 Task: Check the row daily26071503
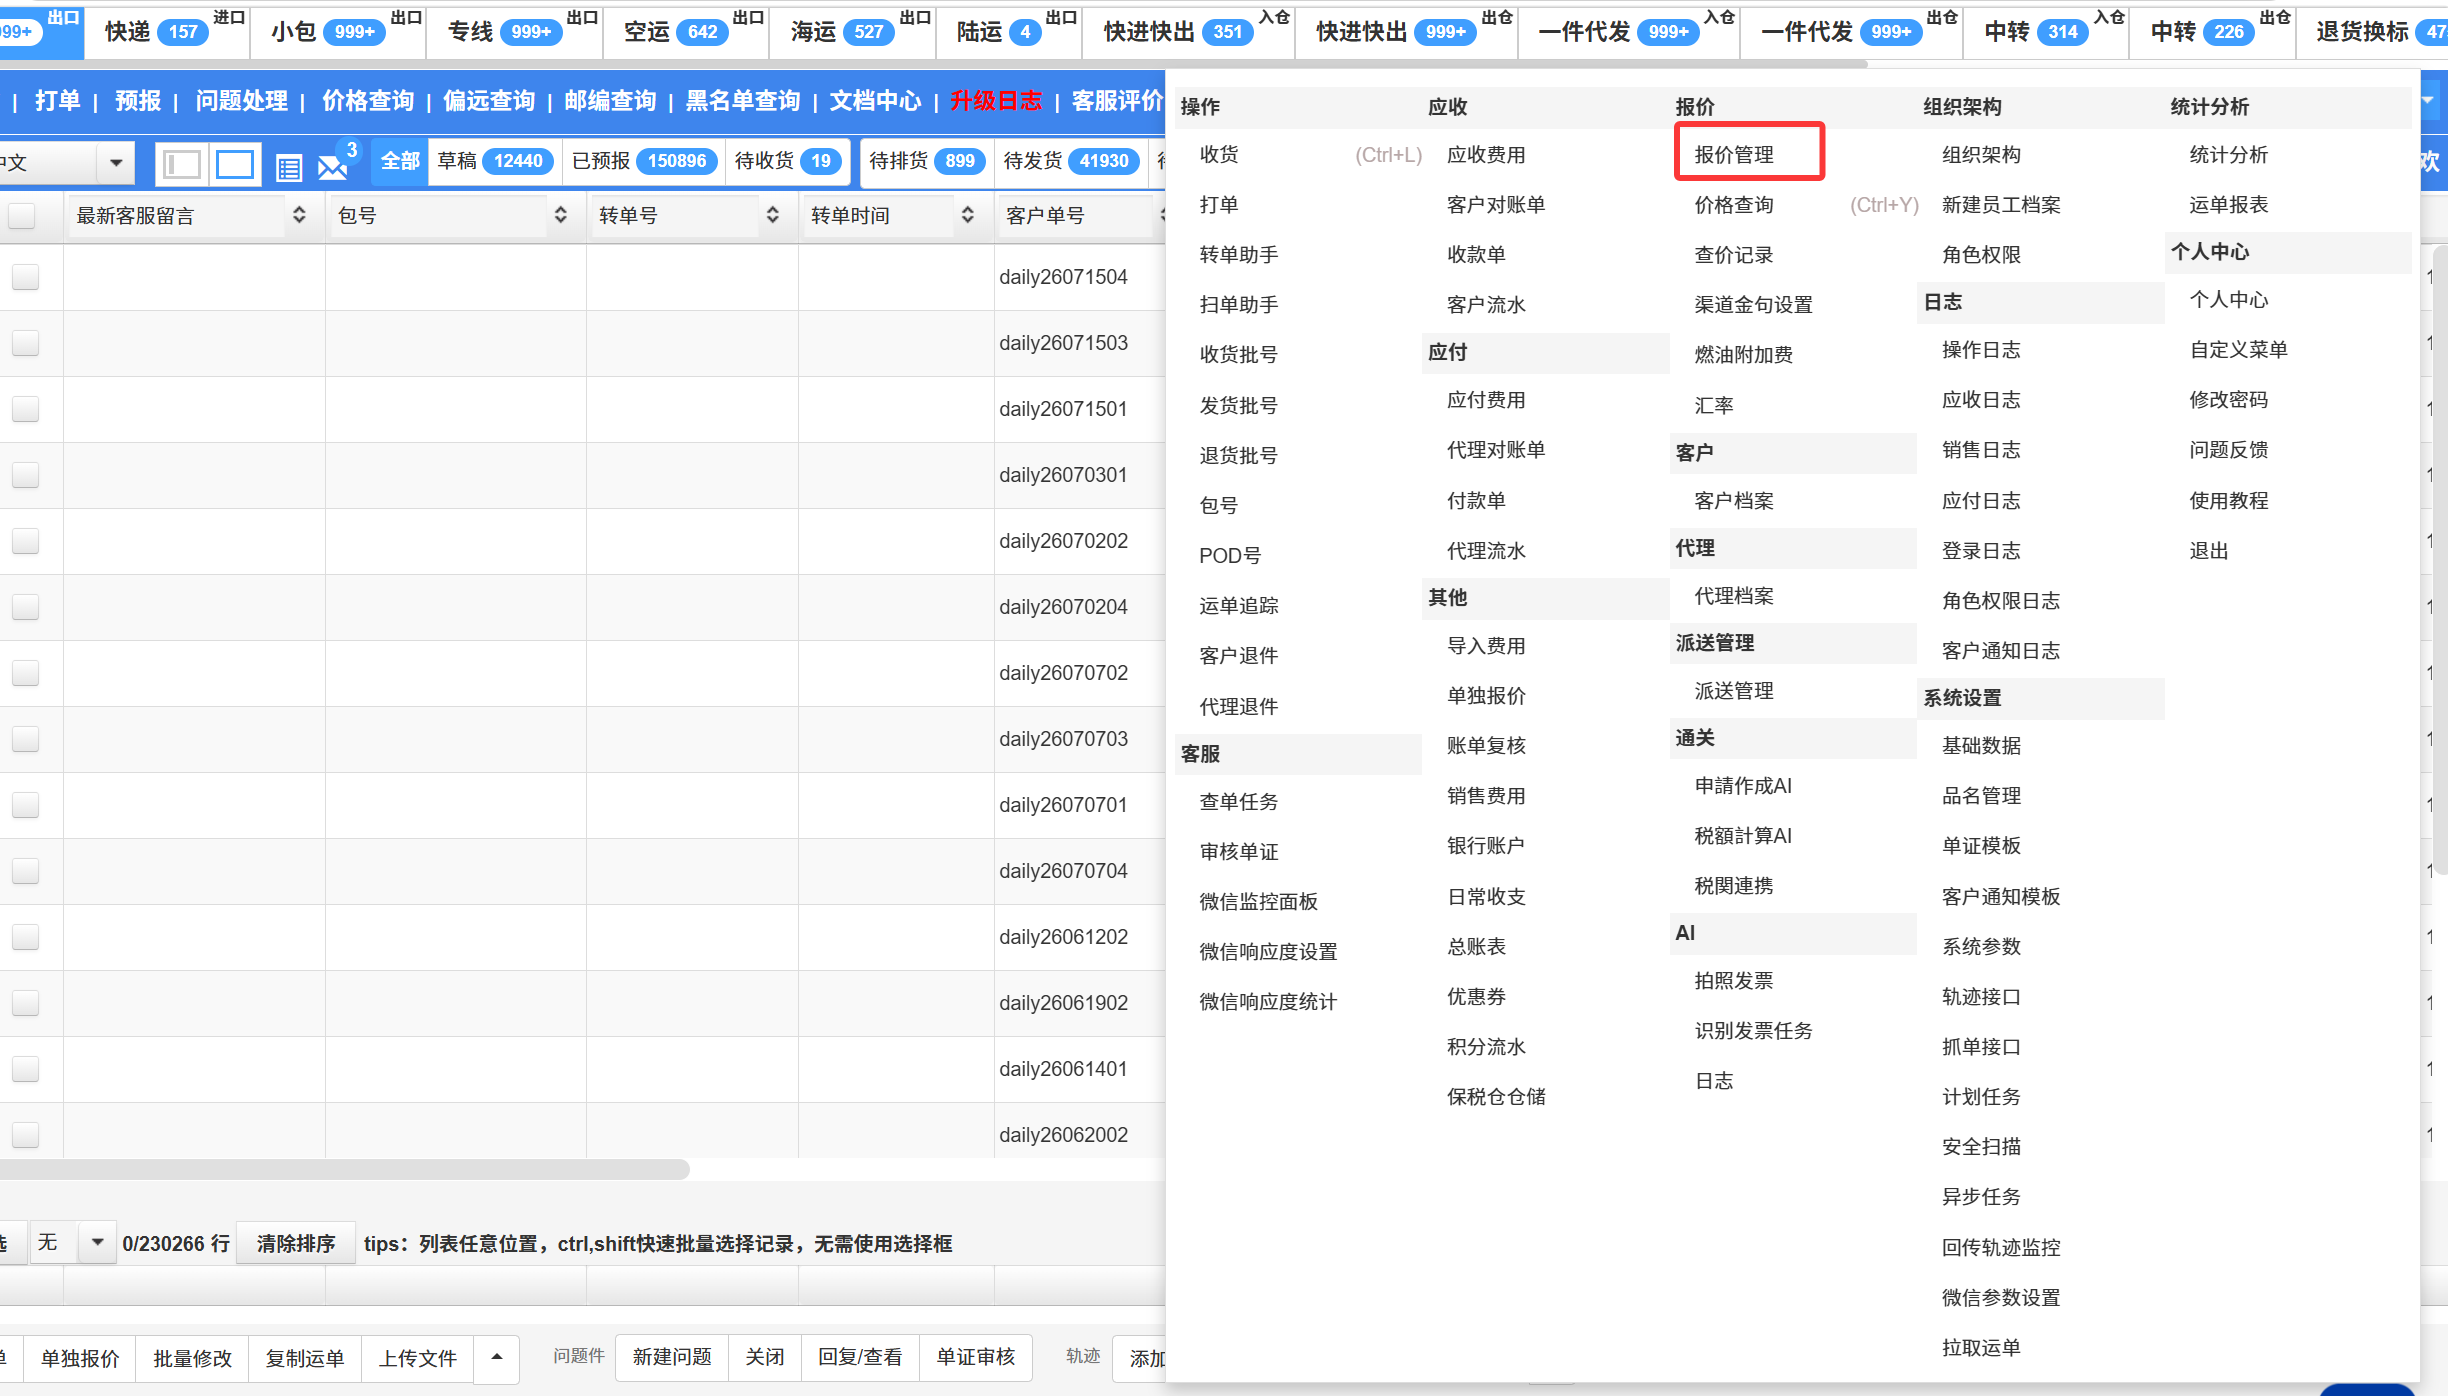coord(25,343)
